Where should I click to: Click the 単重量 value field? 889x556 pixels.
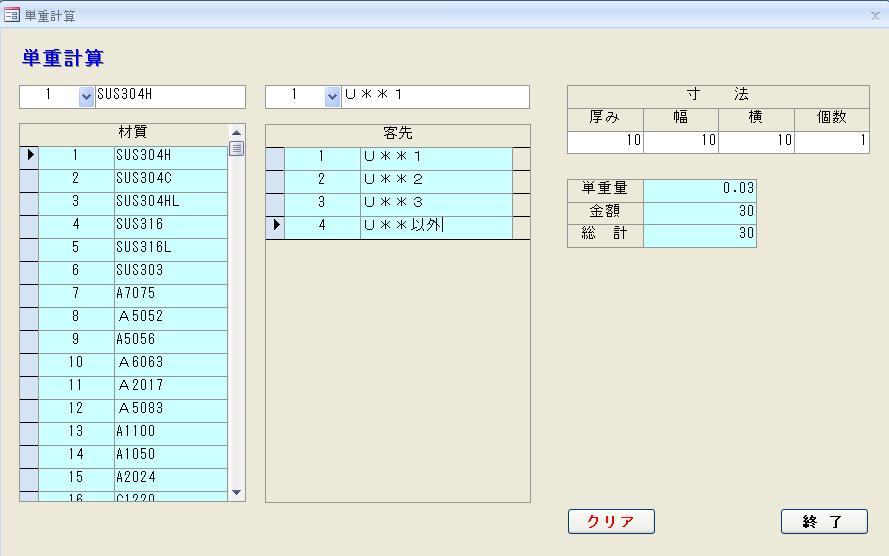(700, 188)
